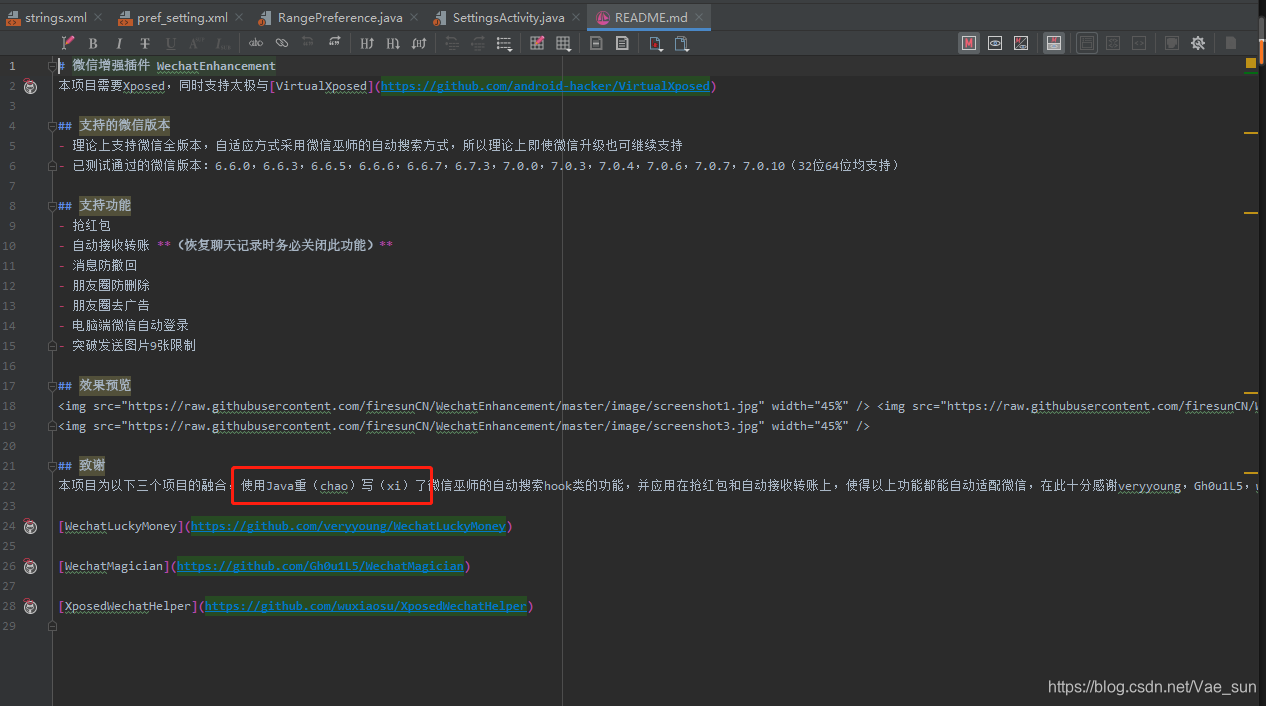This screenshot has height=706, width=1266.
Task: Open the SettingsActivity.java tab
Action: [x=508, y=17]
